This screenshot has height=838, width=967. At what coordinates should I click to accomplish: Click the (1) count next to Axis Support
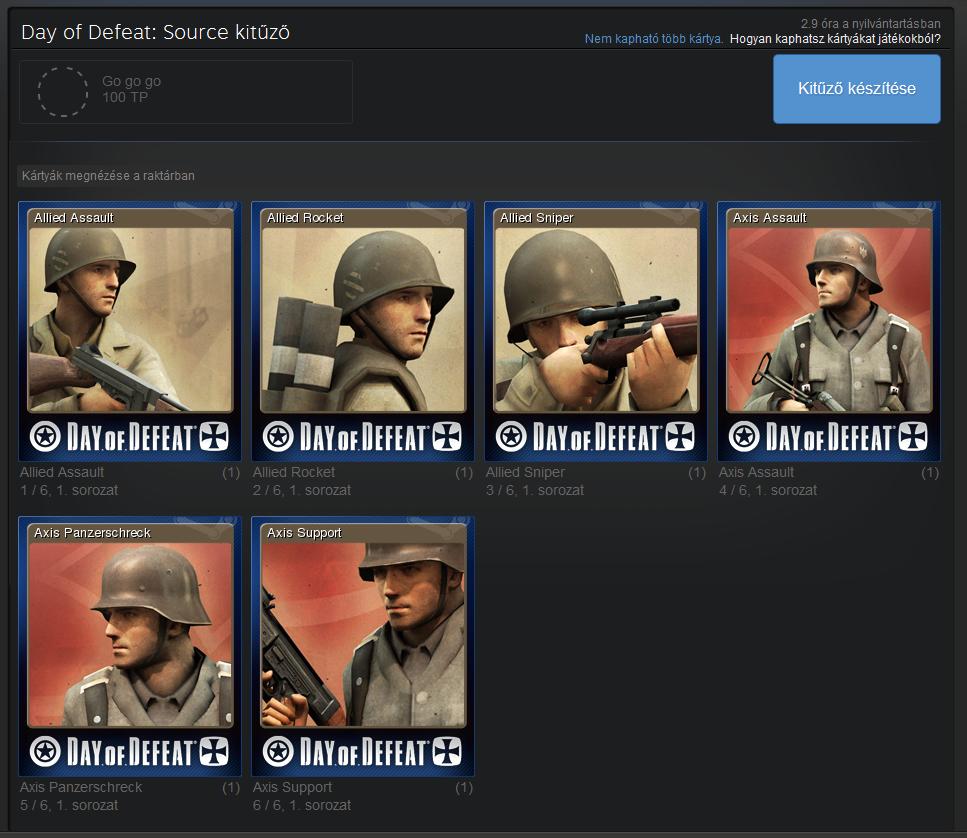coord(464,788)
